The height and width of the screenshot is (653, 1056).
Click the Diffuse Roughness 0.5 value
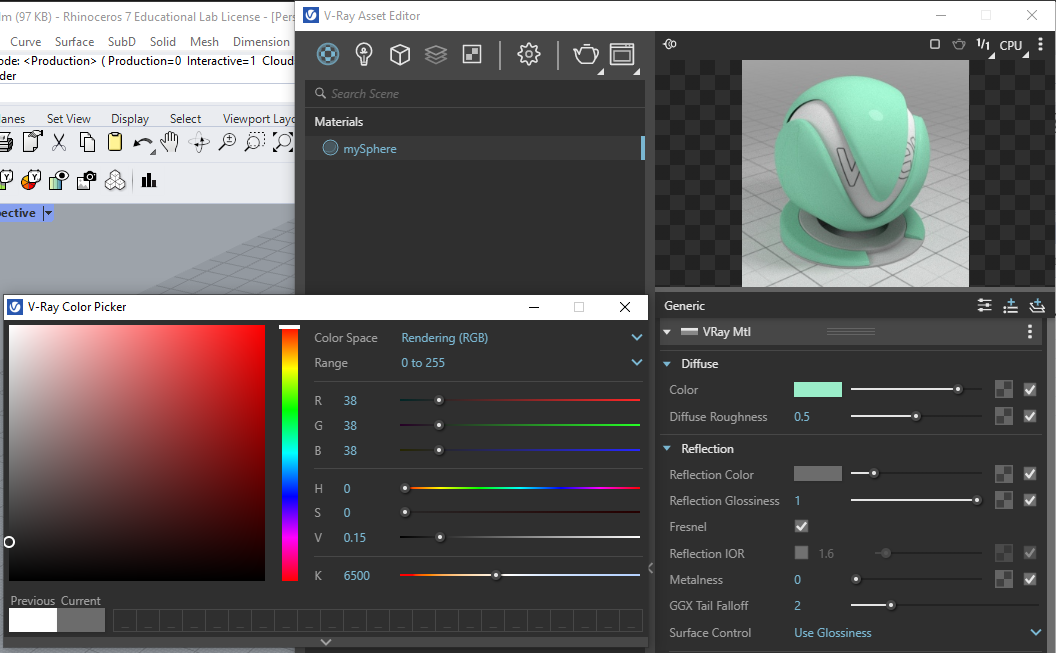801,417
